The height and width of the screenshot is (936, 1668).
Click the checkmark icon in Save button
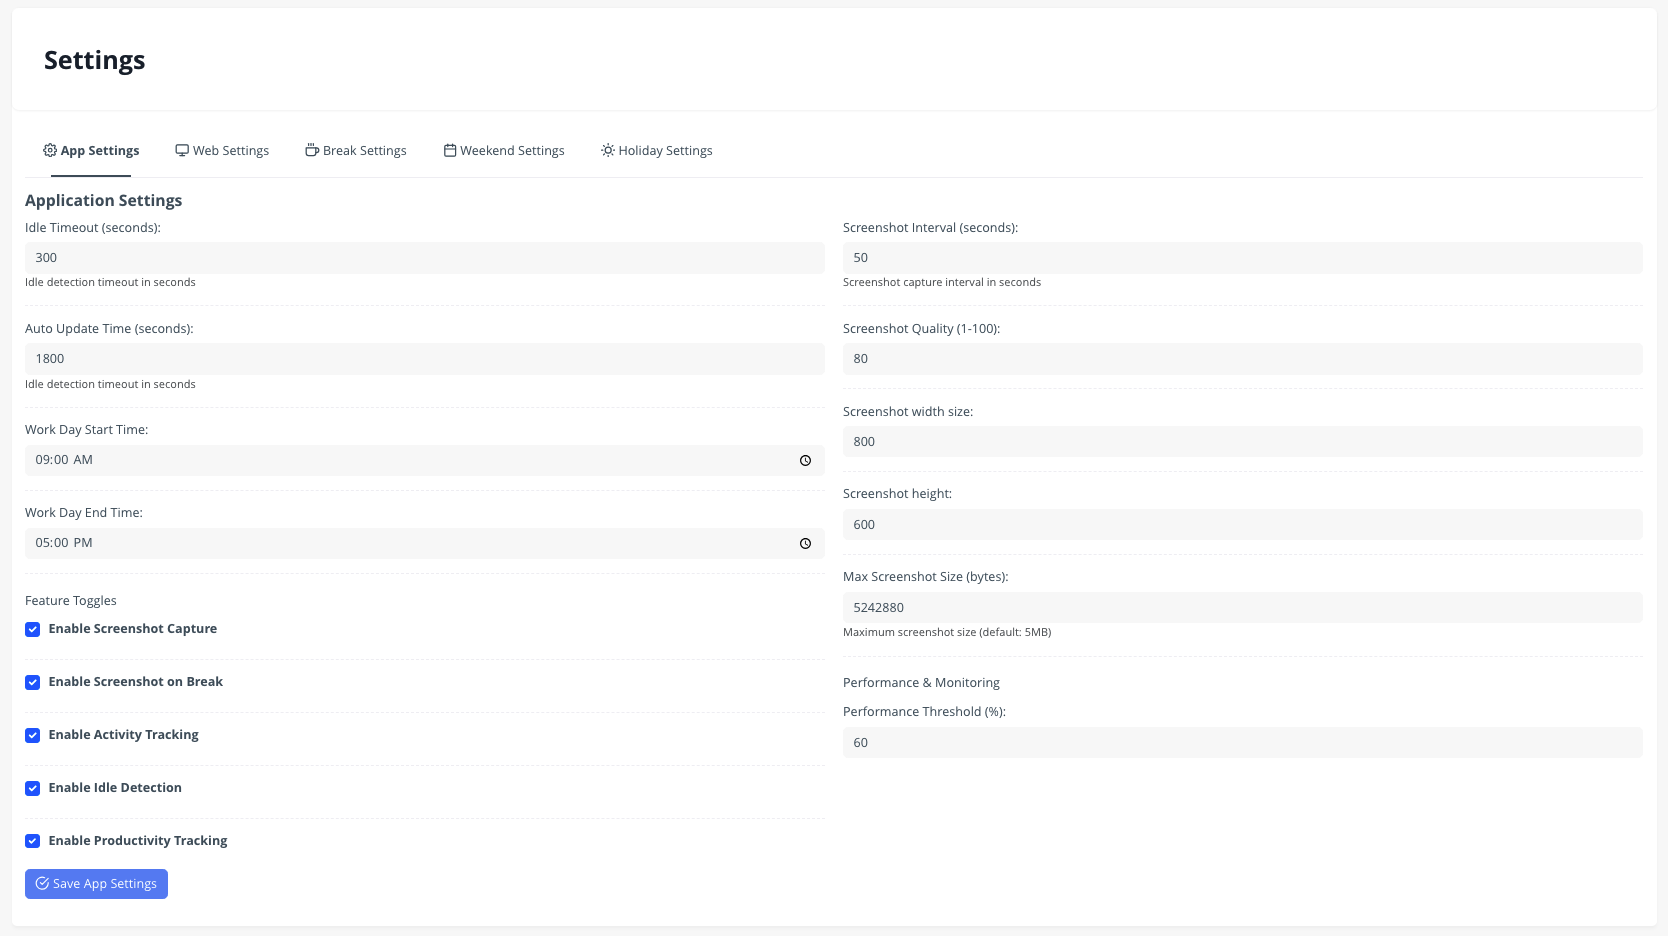coord(42,884)
